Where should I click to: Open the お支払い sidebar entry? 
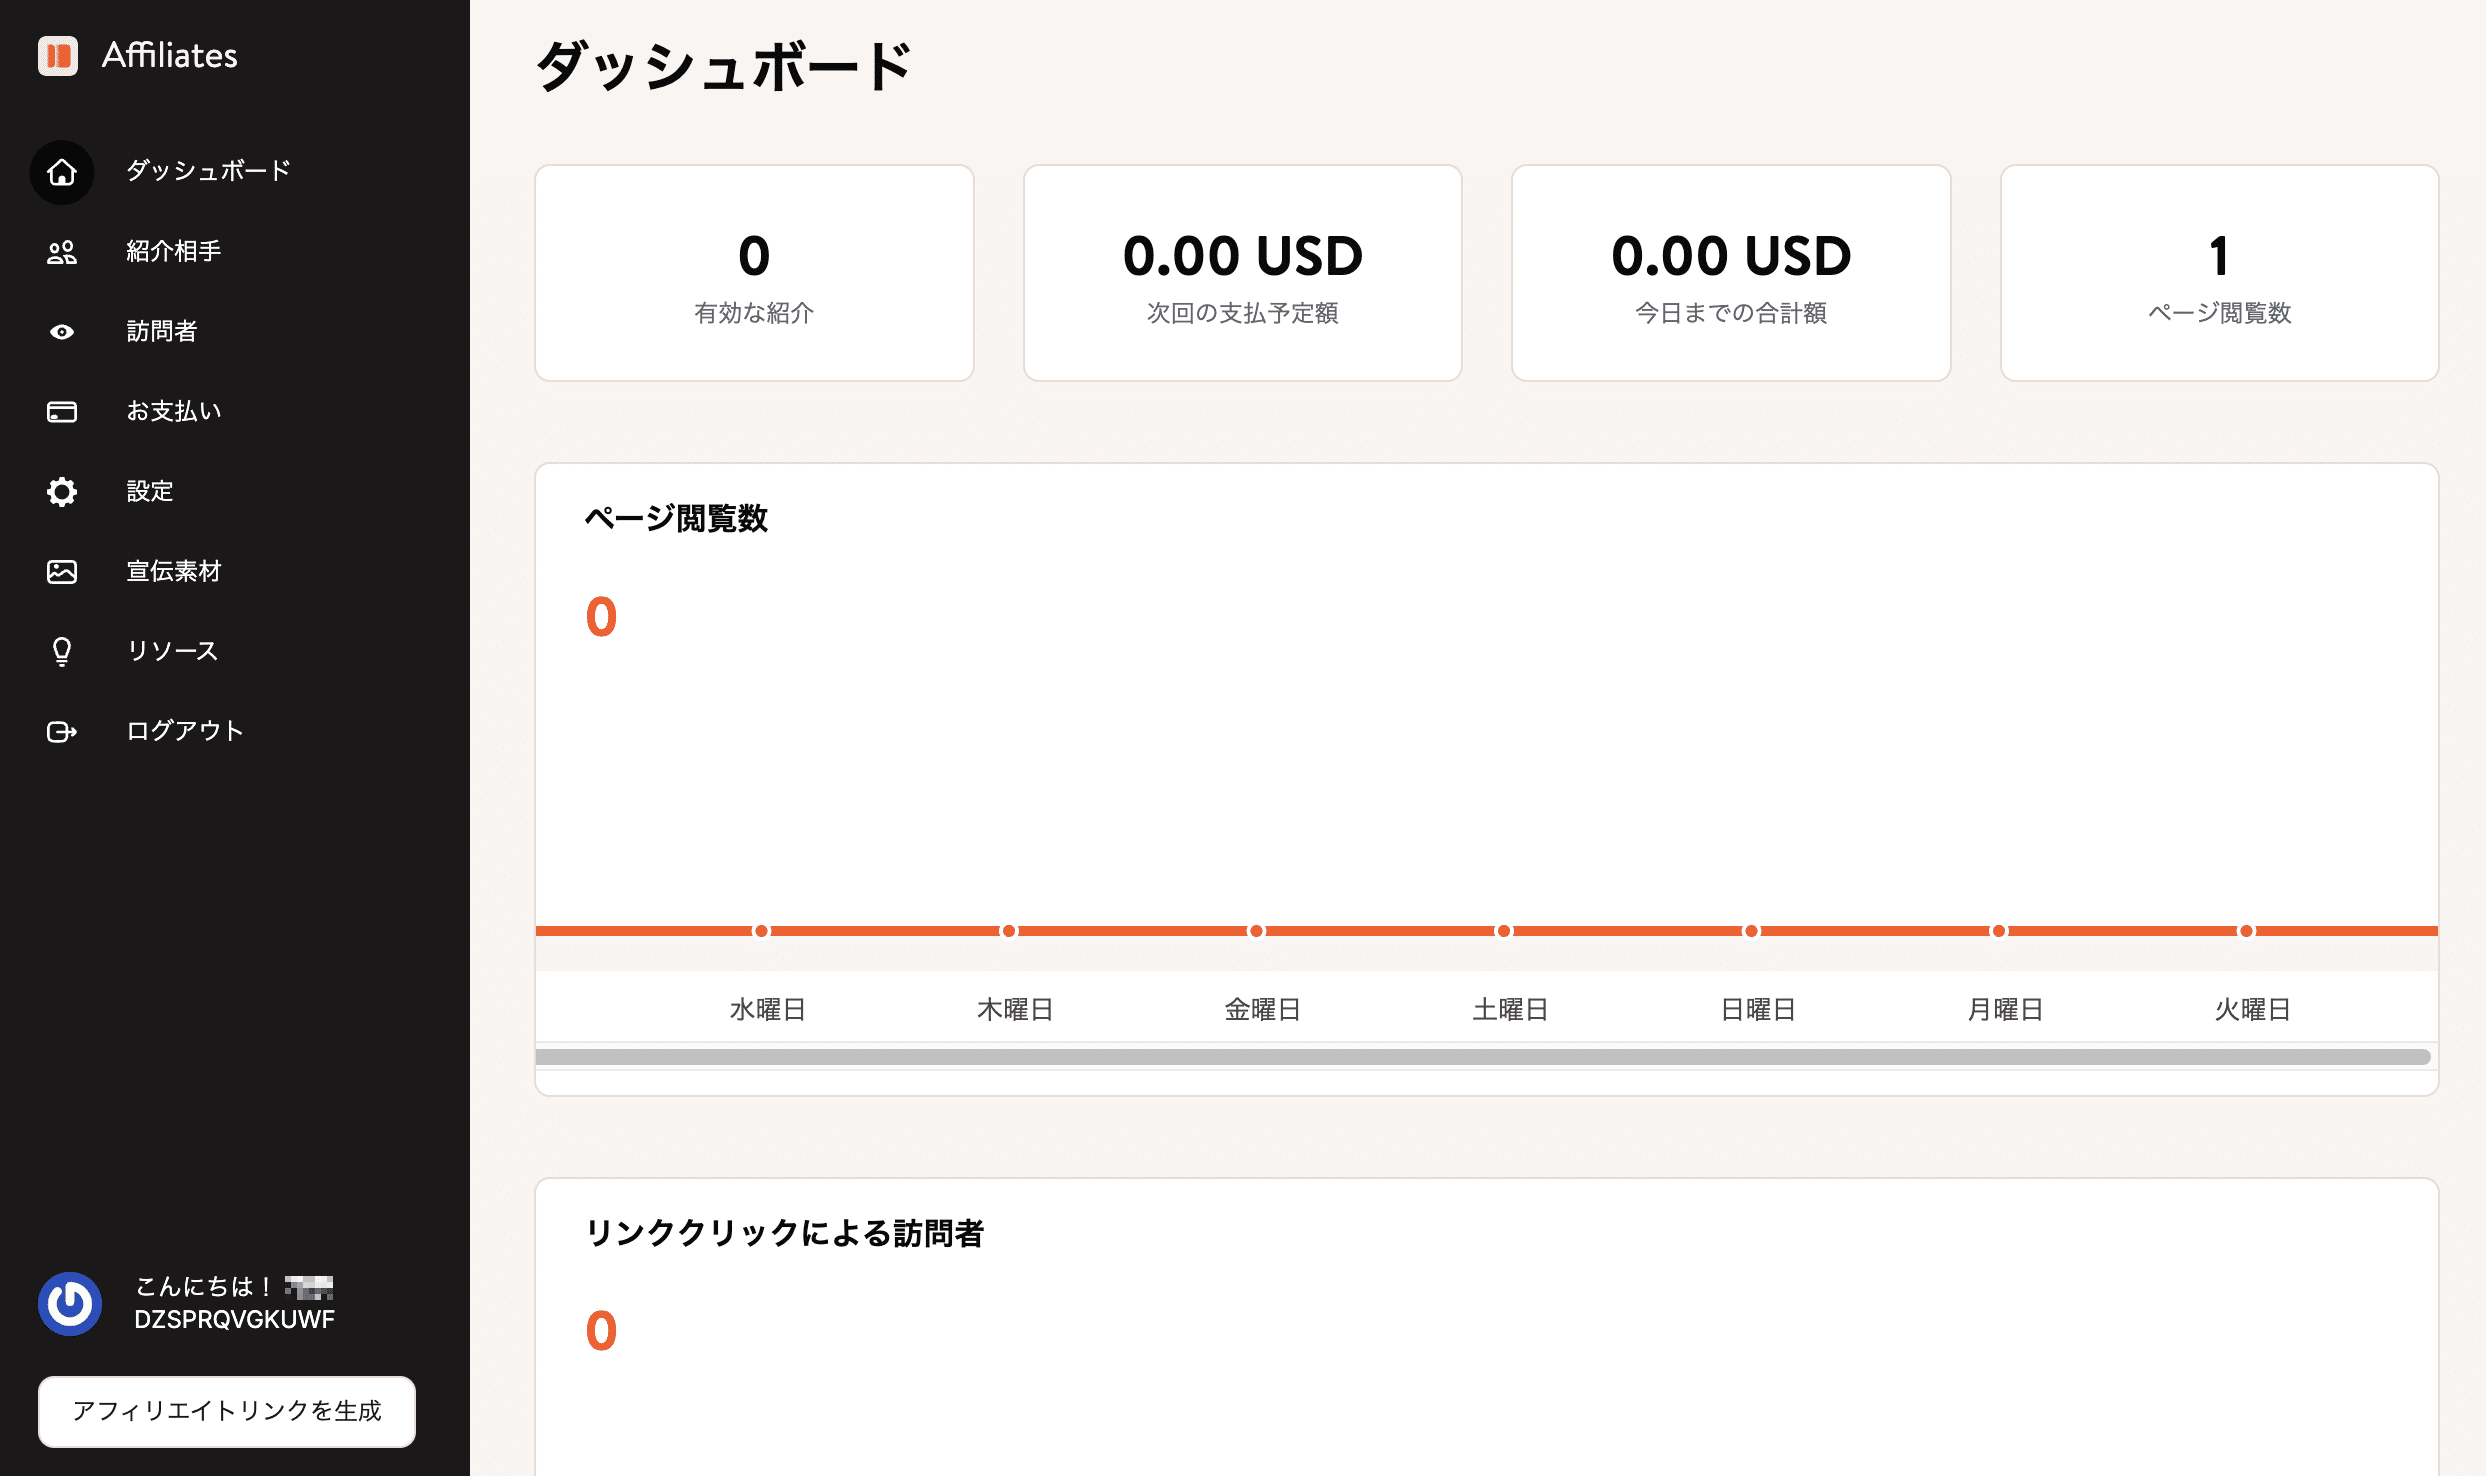point(173,411)
